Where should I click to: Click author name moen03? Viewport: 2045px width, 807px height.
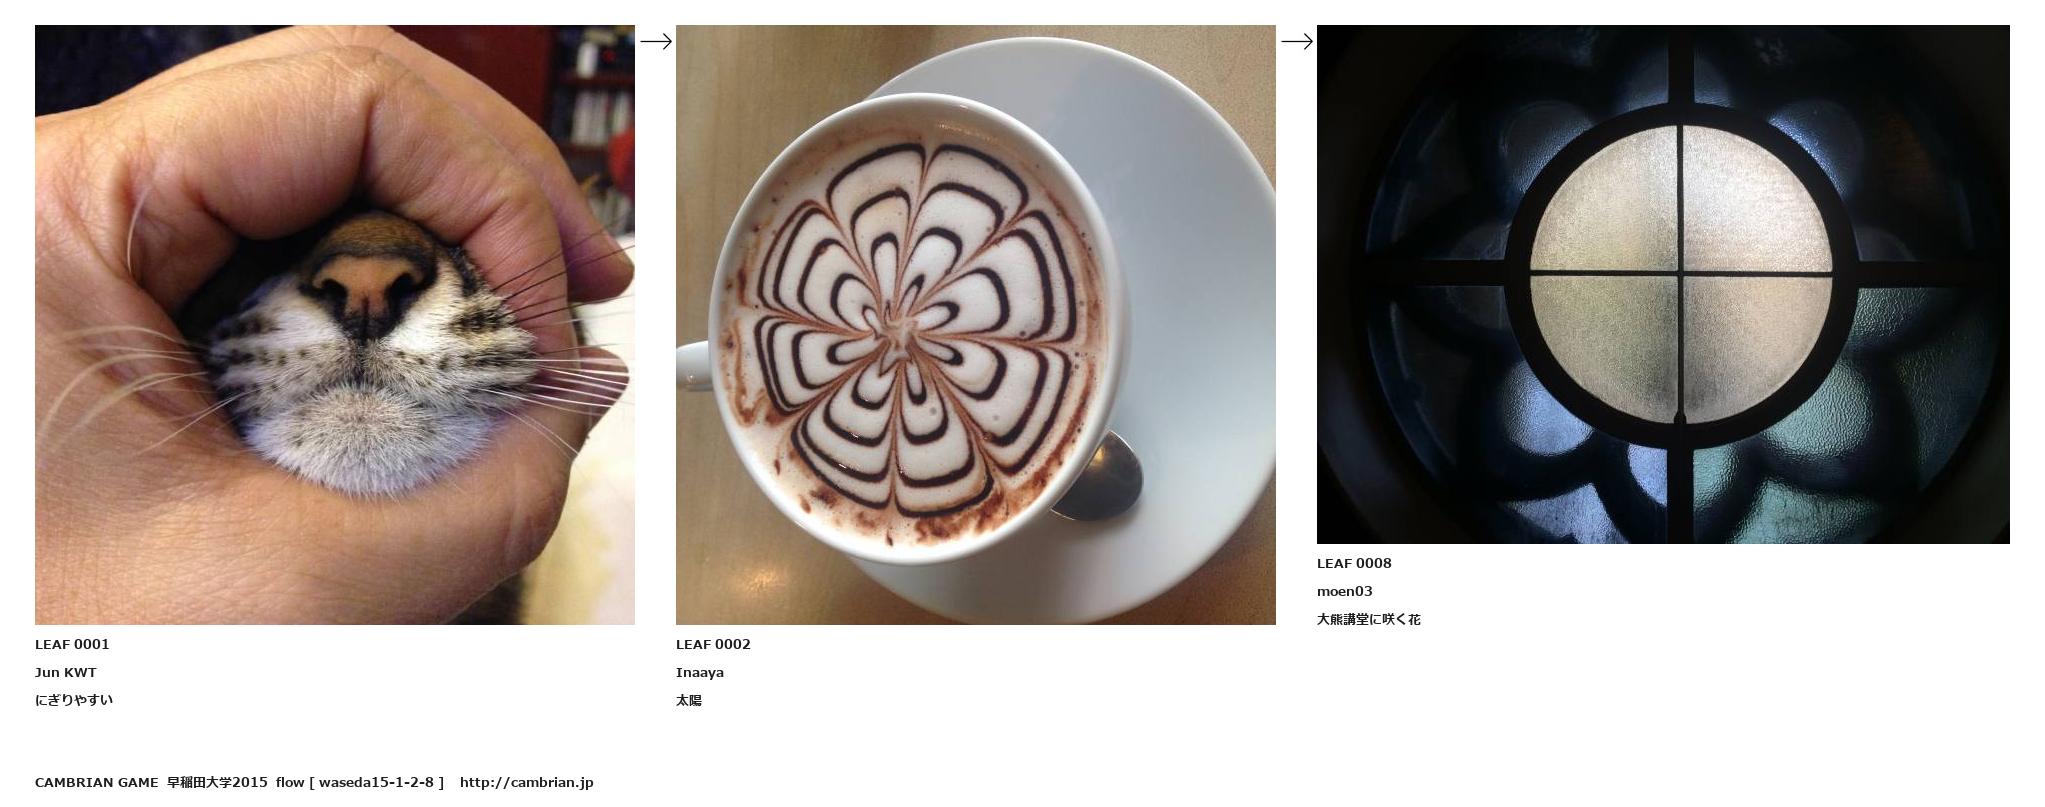[x=1345, y=591]
